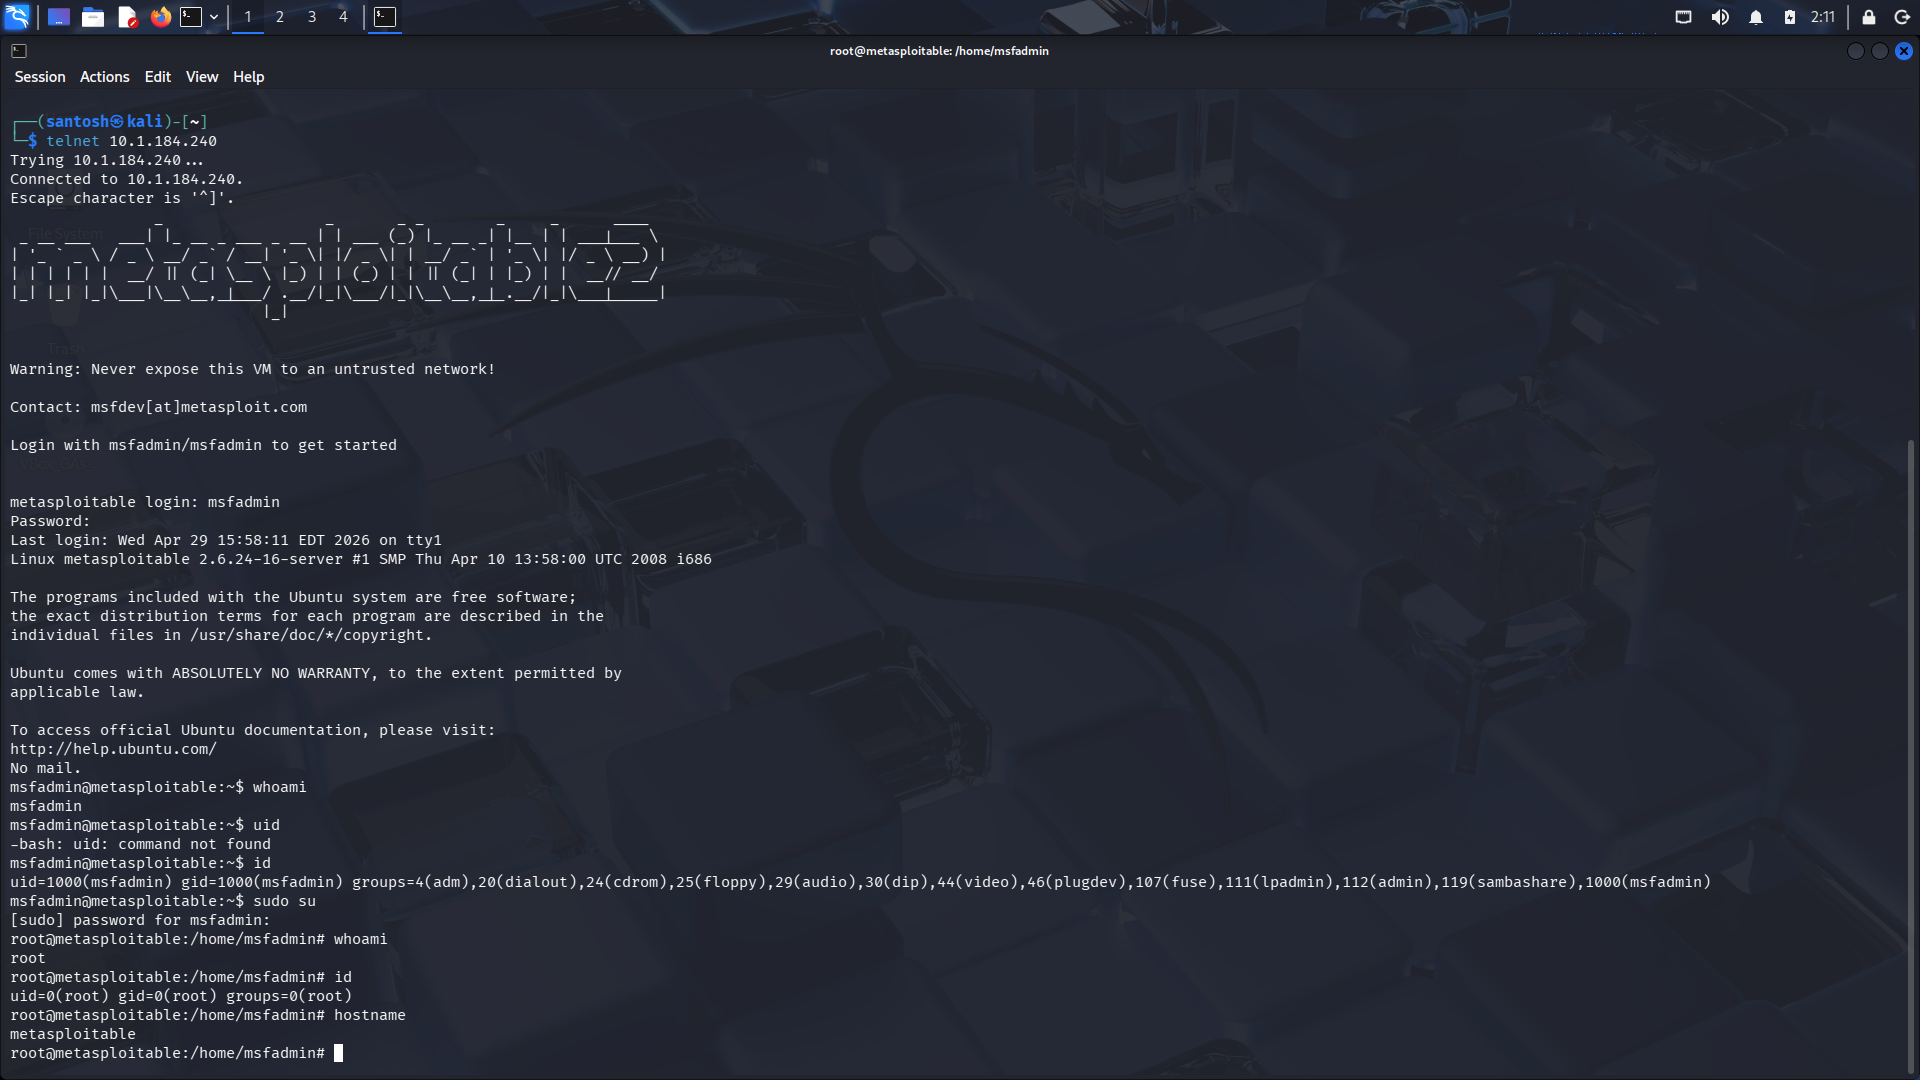Click the '-bash: uid: command not found' line
The width and height of the screenshot is (1920, 1080).
[140, 845]
